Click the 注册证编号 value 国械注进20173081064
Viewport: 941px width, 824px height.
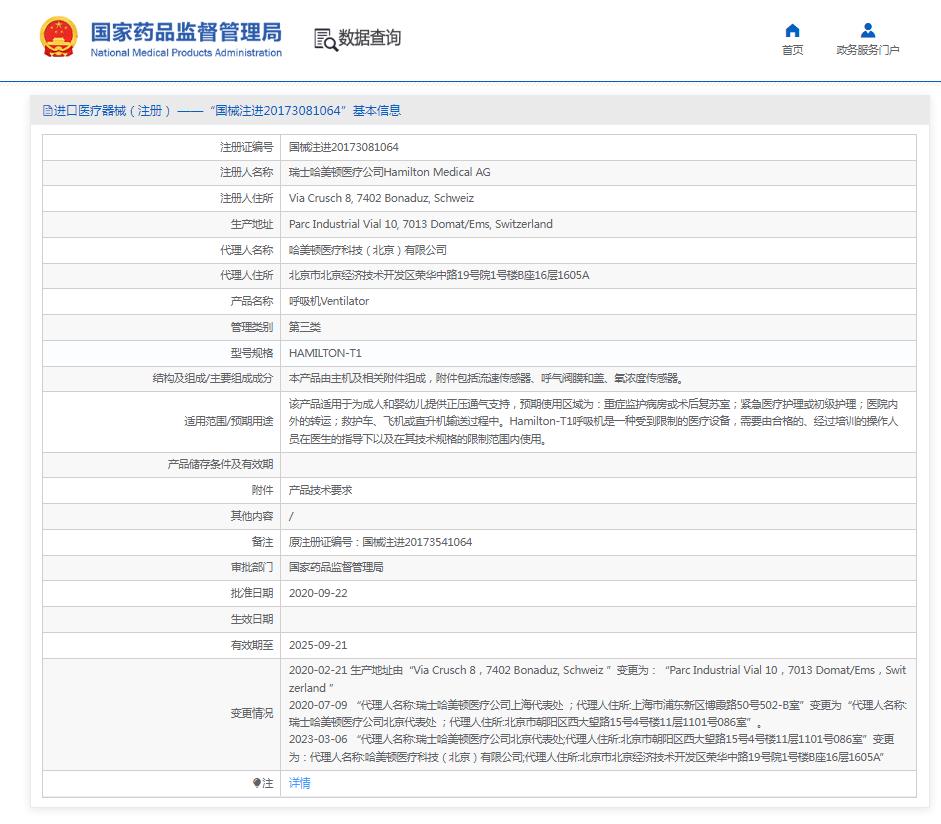click(x=343, y=147)
